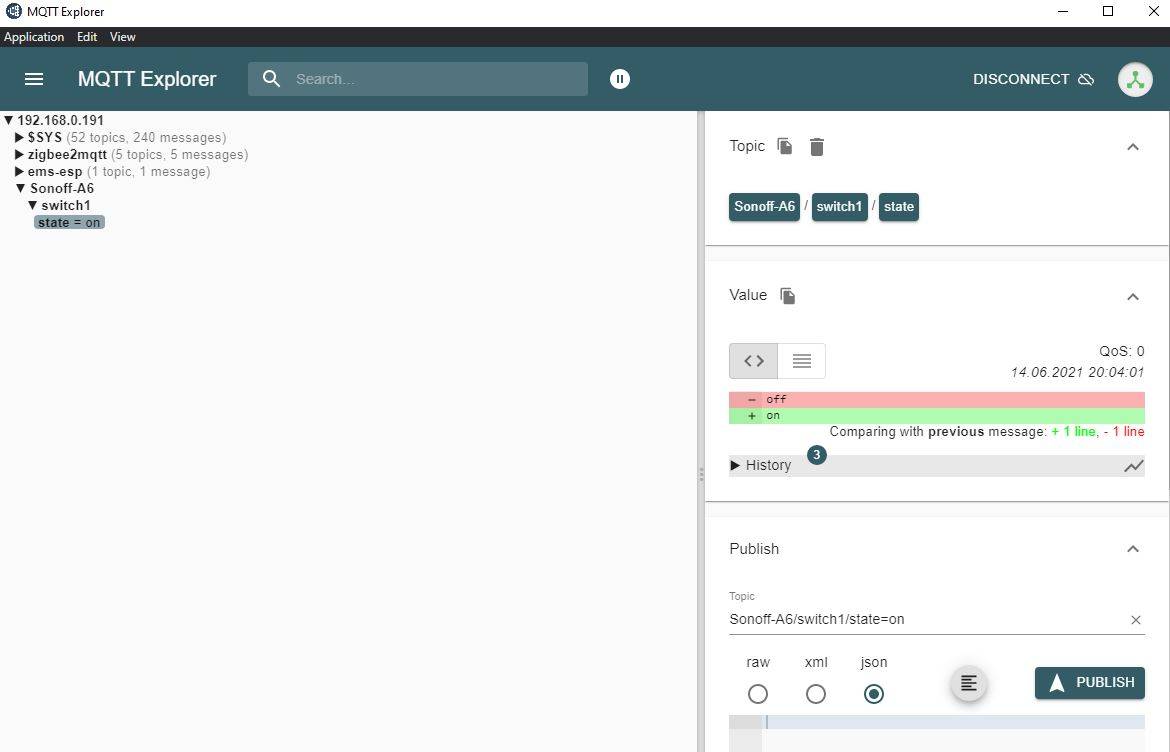
Task: Switch to diff code view
Action: click(754, 361)
